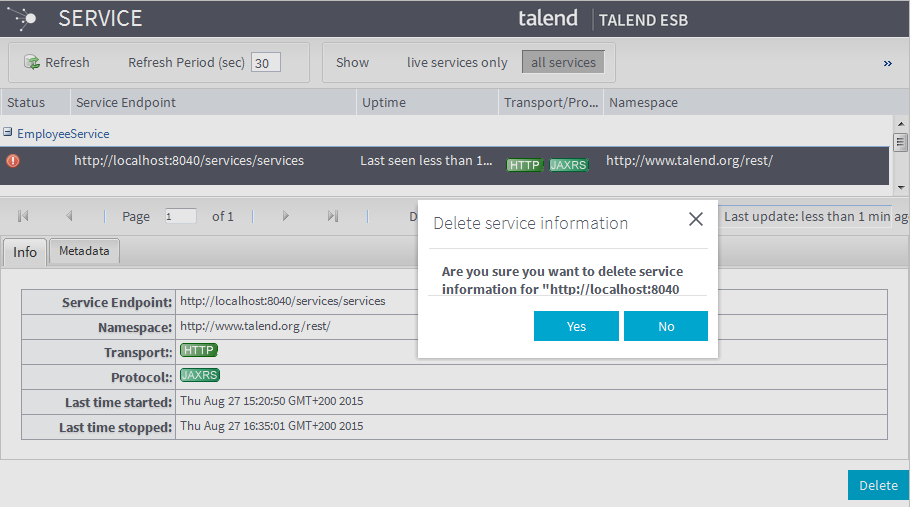Image resolution: width=910 pixels, height=507 pixels.
Task: Click the Last update status text
Action: pos(815,216)
